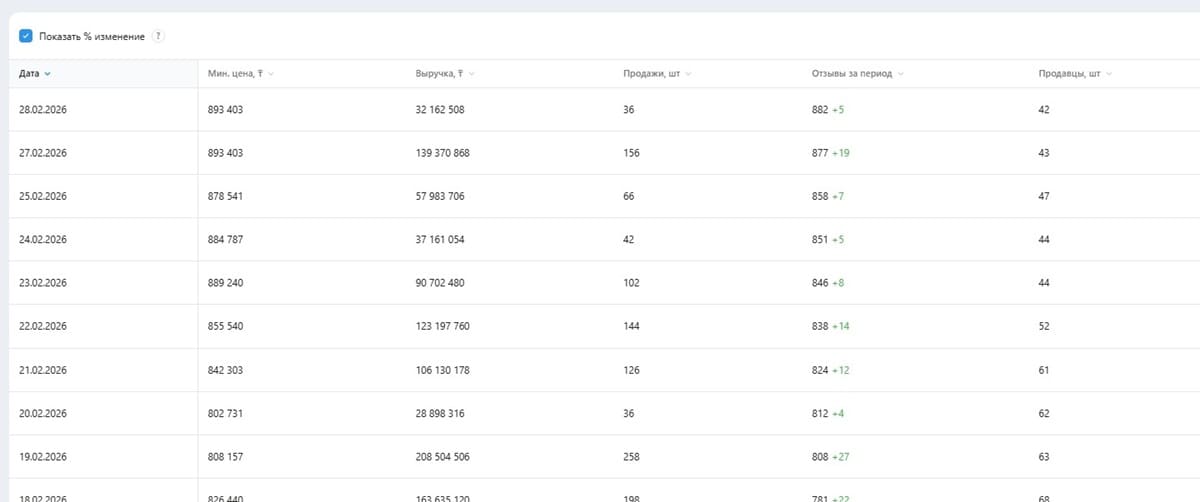
Task: Click sellers count 62
Action: (x=1044, y=414)
